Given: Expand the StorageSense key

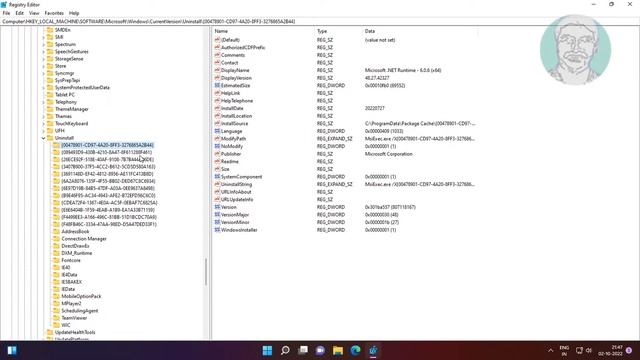Looking at the screenshot, I should tap(43, 59).
